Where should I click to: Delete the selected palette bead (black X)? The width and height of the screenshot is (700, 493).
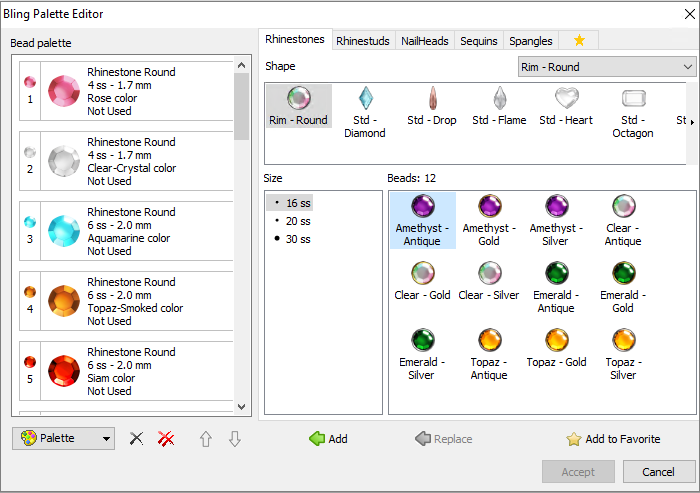[x=136, y=439]
